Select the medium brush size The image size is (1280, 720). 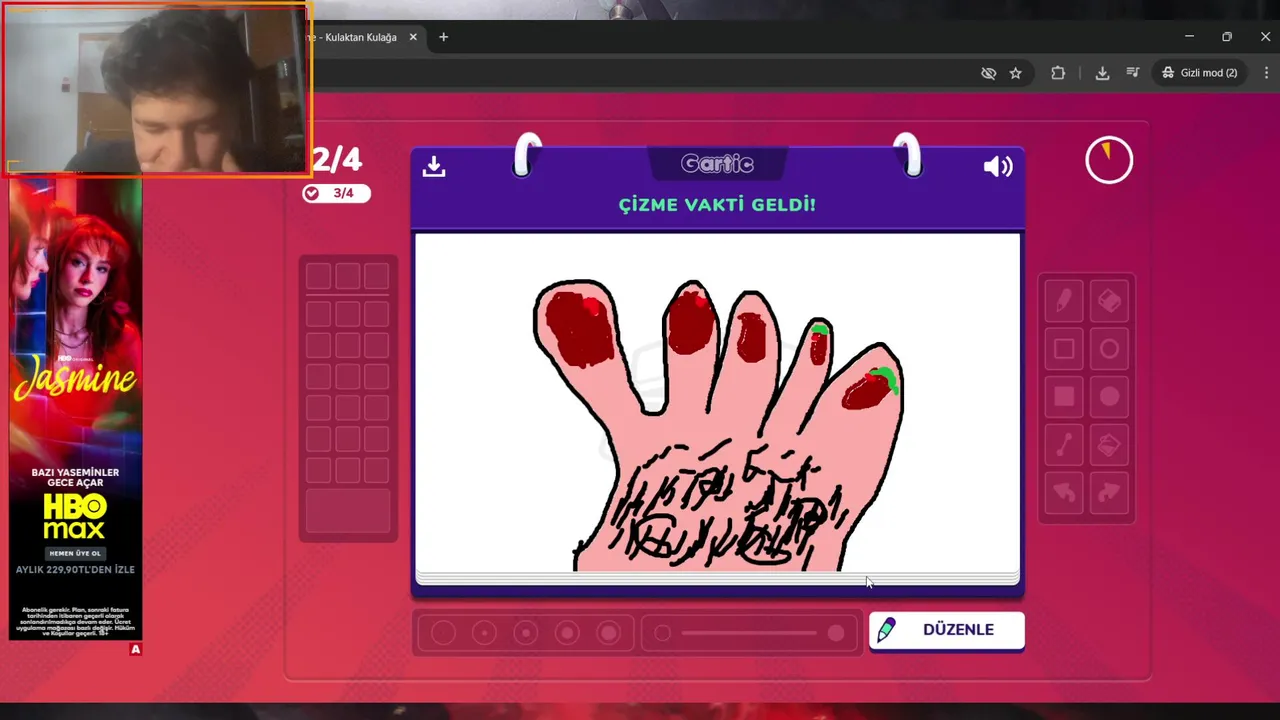(525, 633)
